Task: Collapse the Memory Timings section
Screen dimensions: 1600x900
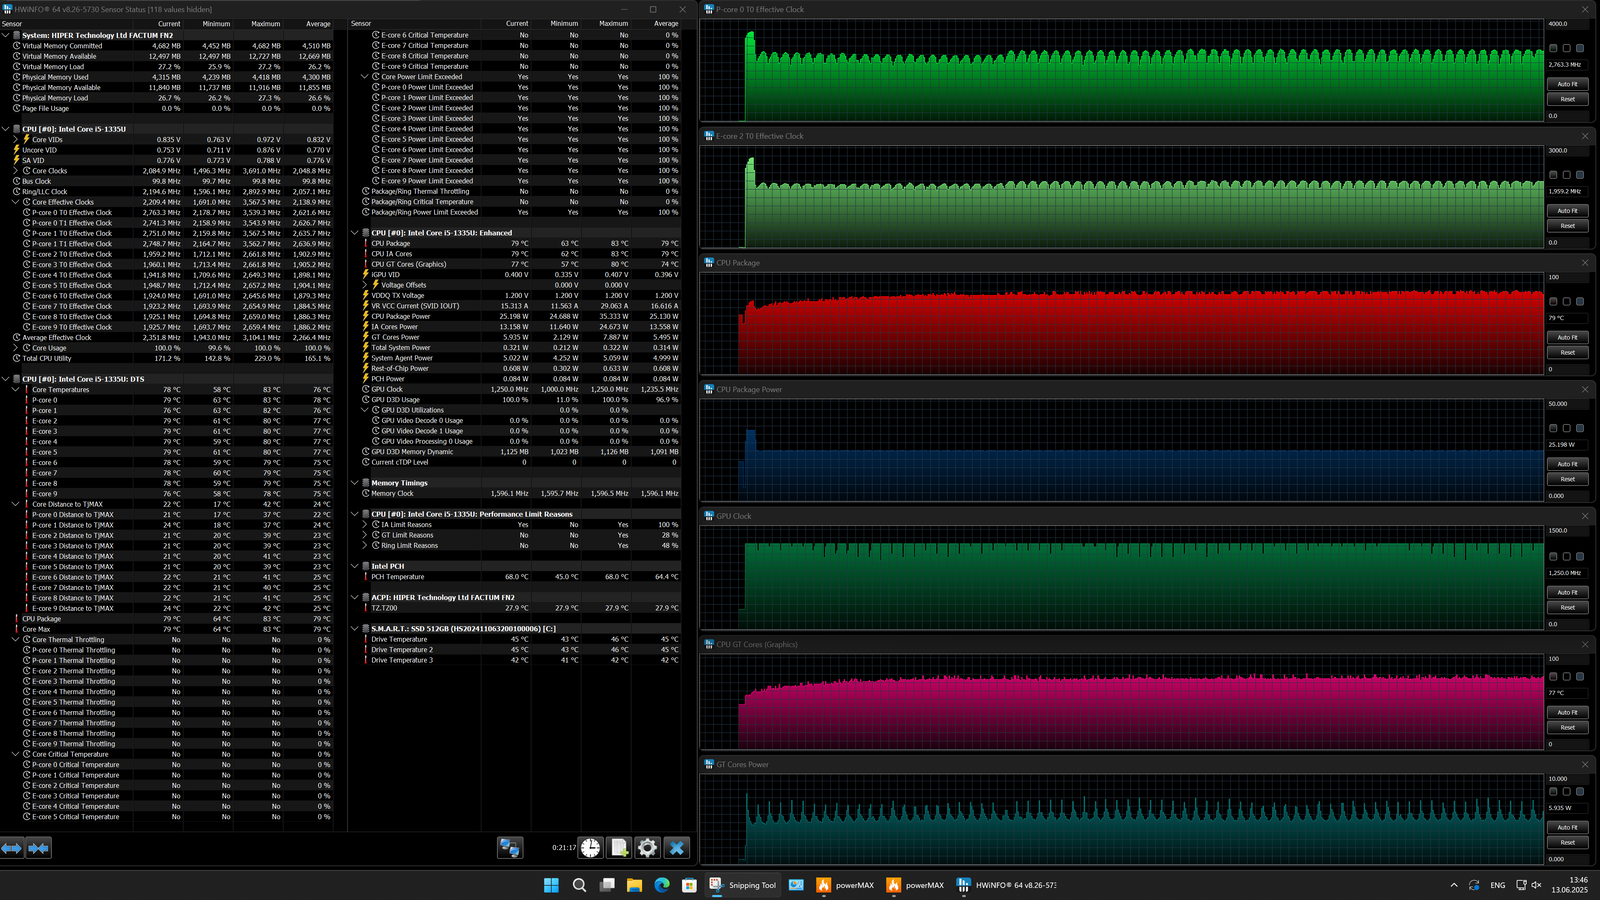Action: pos(355,483)
